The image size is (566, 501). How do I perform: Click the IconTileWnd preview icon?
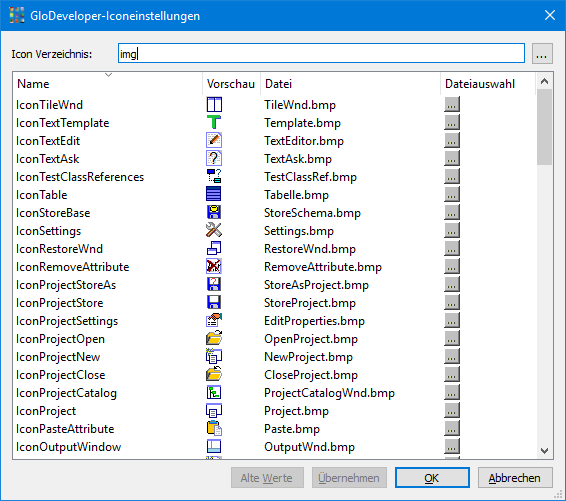click(214, 105)
